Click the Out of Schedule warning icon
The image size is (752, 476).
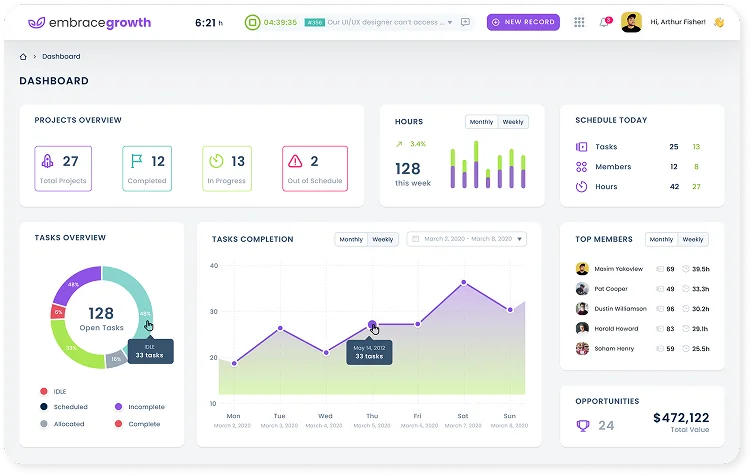[295, 161]
